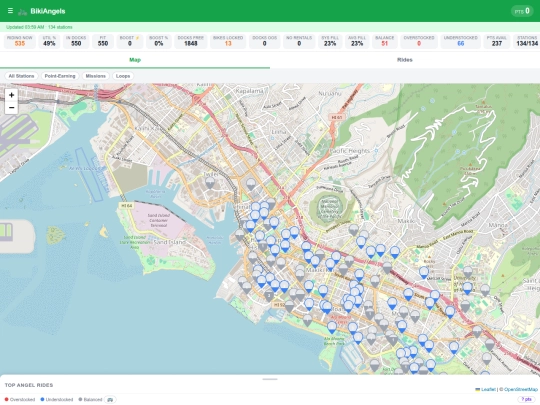
Task: Select the gray station marker on harbor pier
Action: coord(240,235)
